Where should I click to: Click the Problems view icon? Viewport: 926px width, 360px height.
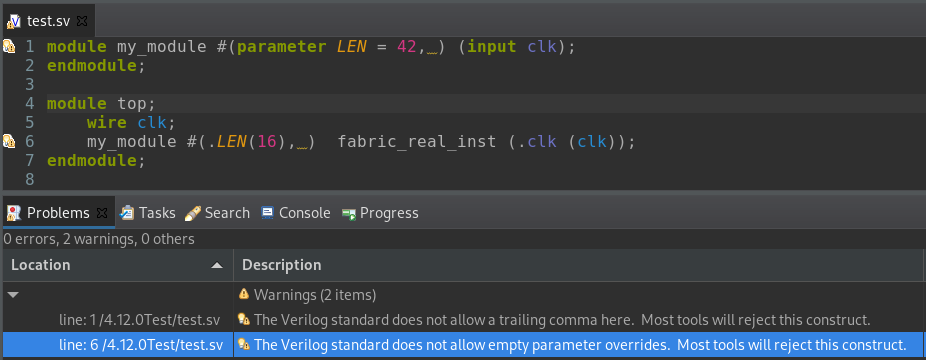pos(14,213)
